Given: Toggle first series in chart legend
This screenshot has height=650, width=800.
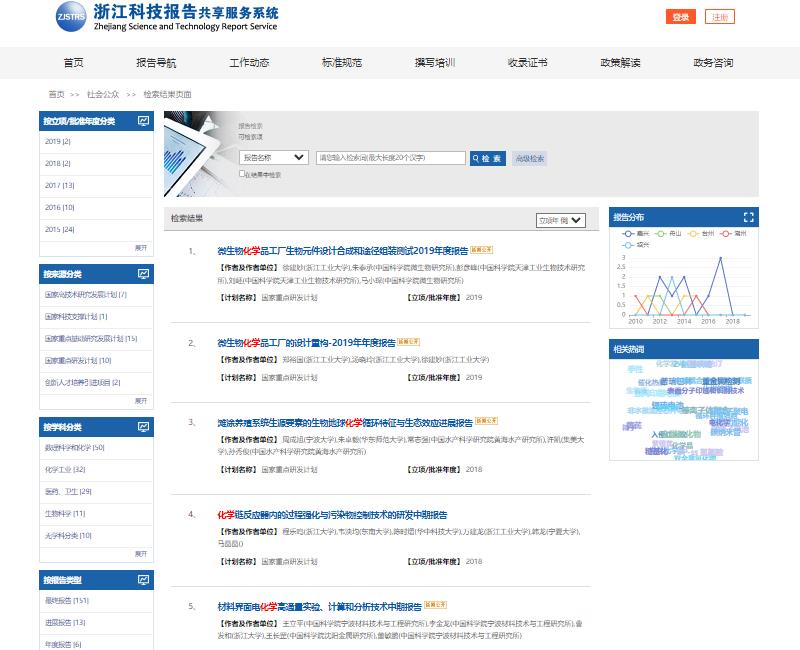Looking at the screenshot, I should (x=629, y=233).
